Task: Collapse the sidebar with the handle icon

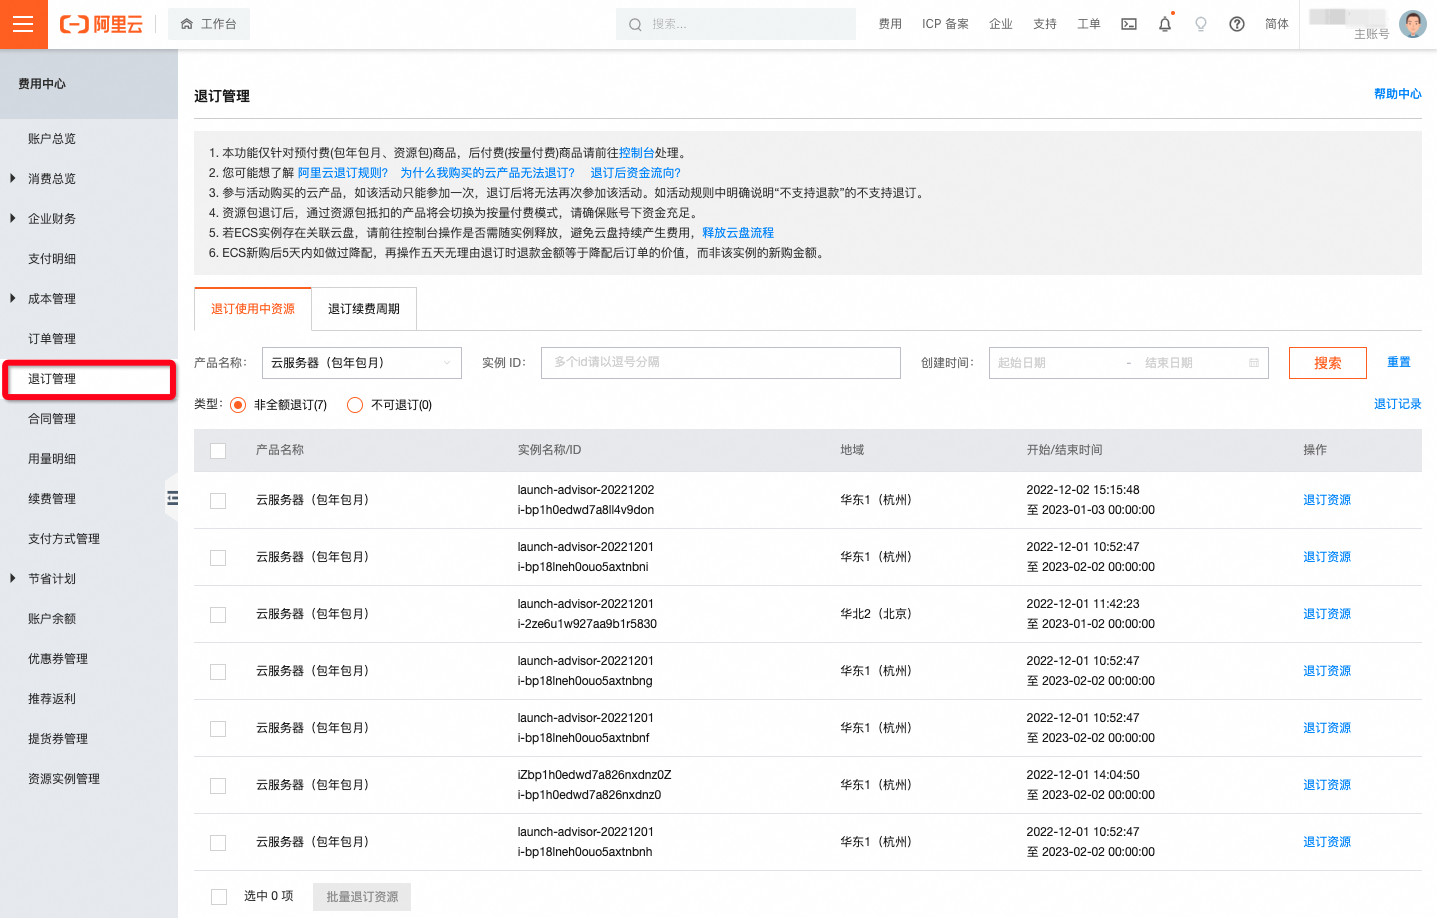Action: [172, 498]
